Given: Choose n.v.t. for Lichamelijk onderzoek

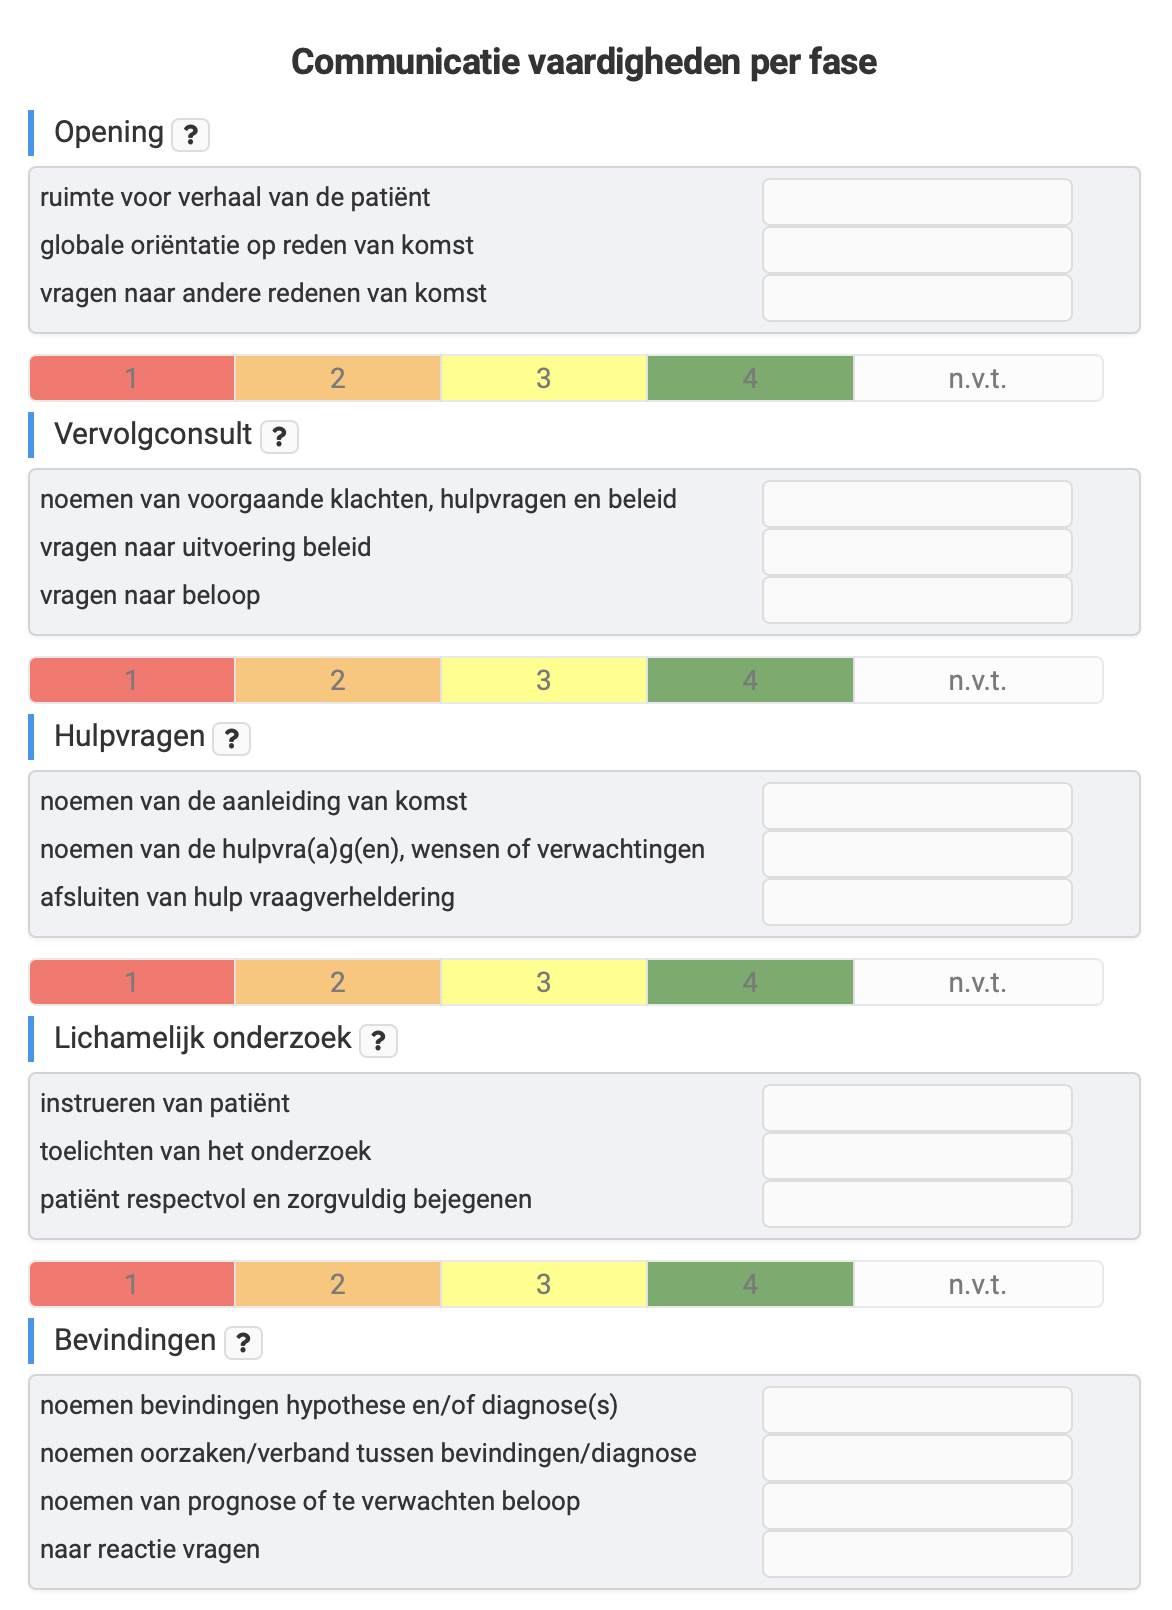Looking at the screenshot, I should pyautogui.click(x=977, y=1284).
